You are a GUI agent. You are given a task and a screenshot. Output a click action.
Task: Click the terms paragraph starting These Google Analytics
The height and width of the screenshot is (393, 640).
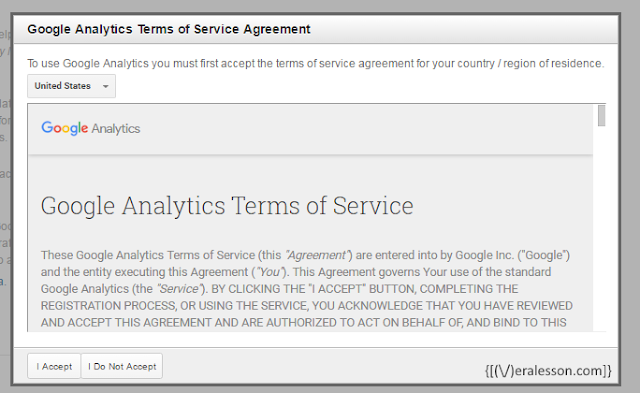307,289
